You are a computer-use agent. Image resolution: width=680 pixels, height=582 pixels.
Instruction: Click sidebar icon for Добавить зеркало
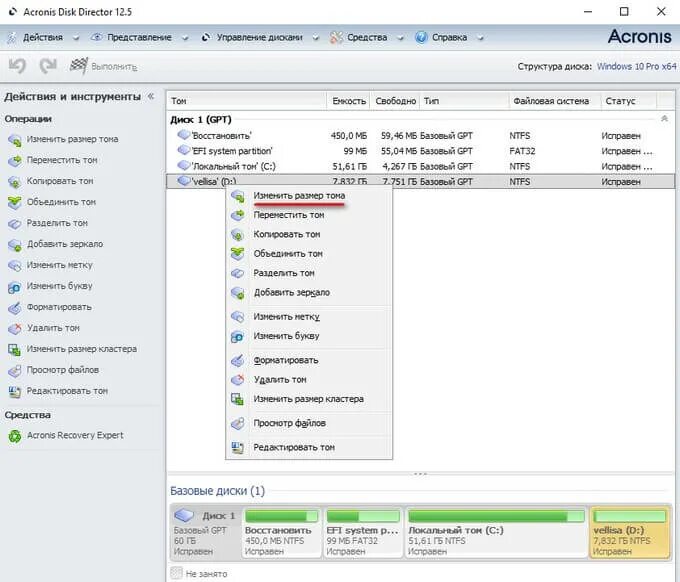pyautogui.click(x=15, y=245)
